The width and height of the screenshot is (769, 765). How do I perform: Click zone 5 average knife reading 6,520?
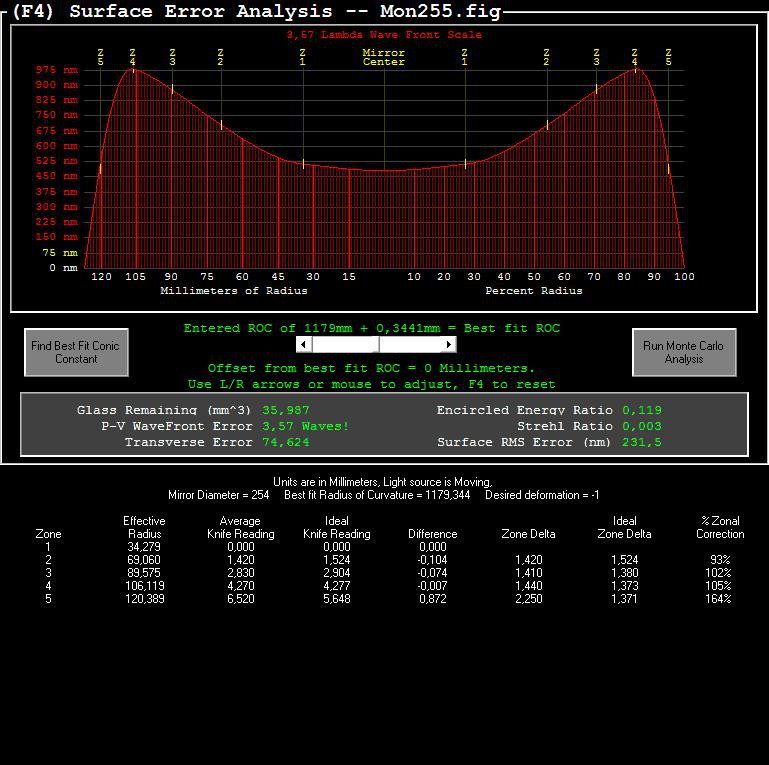[x=240, y=599]
